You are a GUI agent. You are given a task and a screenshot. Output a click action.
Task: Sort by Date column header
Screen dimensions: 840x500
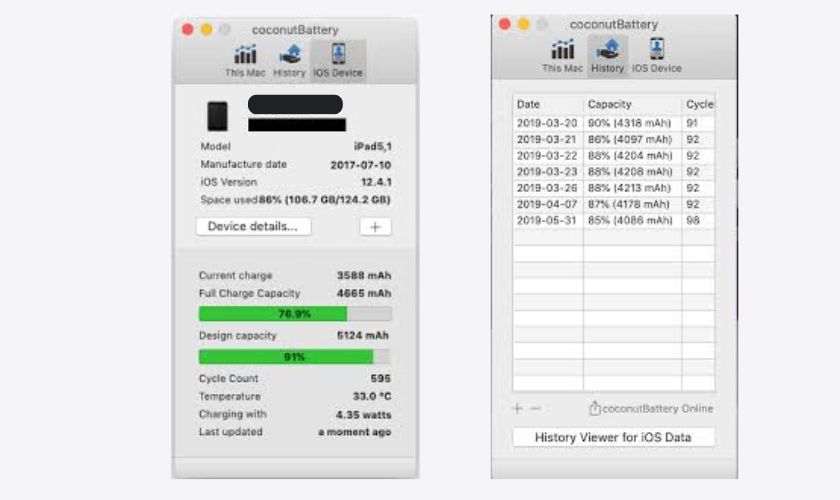click(548, 104)
